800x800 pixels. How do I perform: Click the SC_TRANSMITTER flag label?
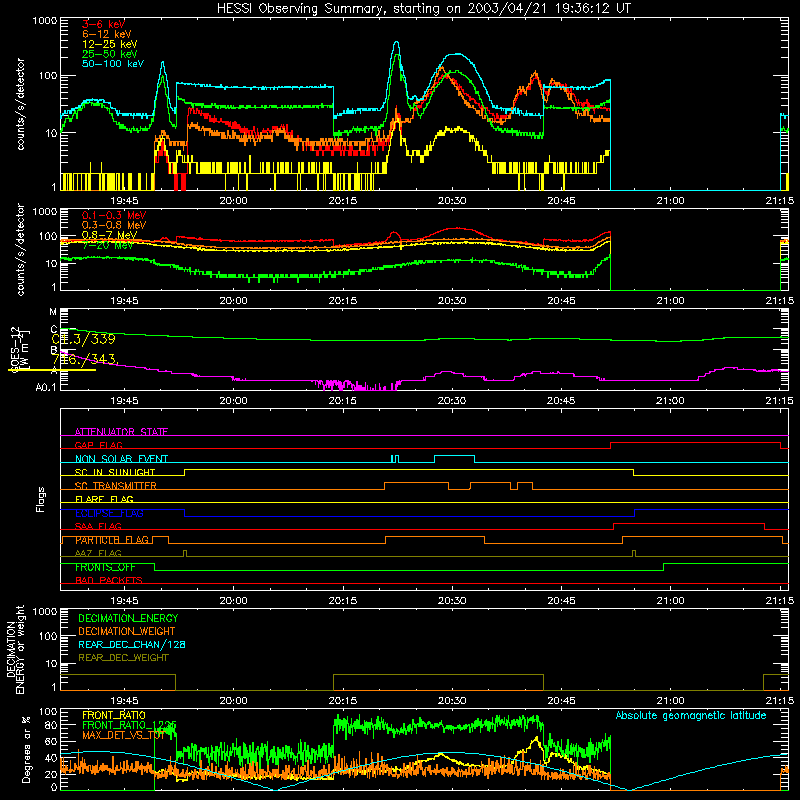coord(116,486)
